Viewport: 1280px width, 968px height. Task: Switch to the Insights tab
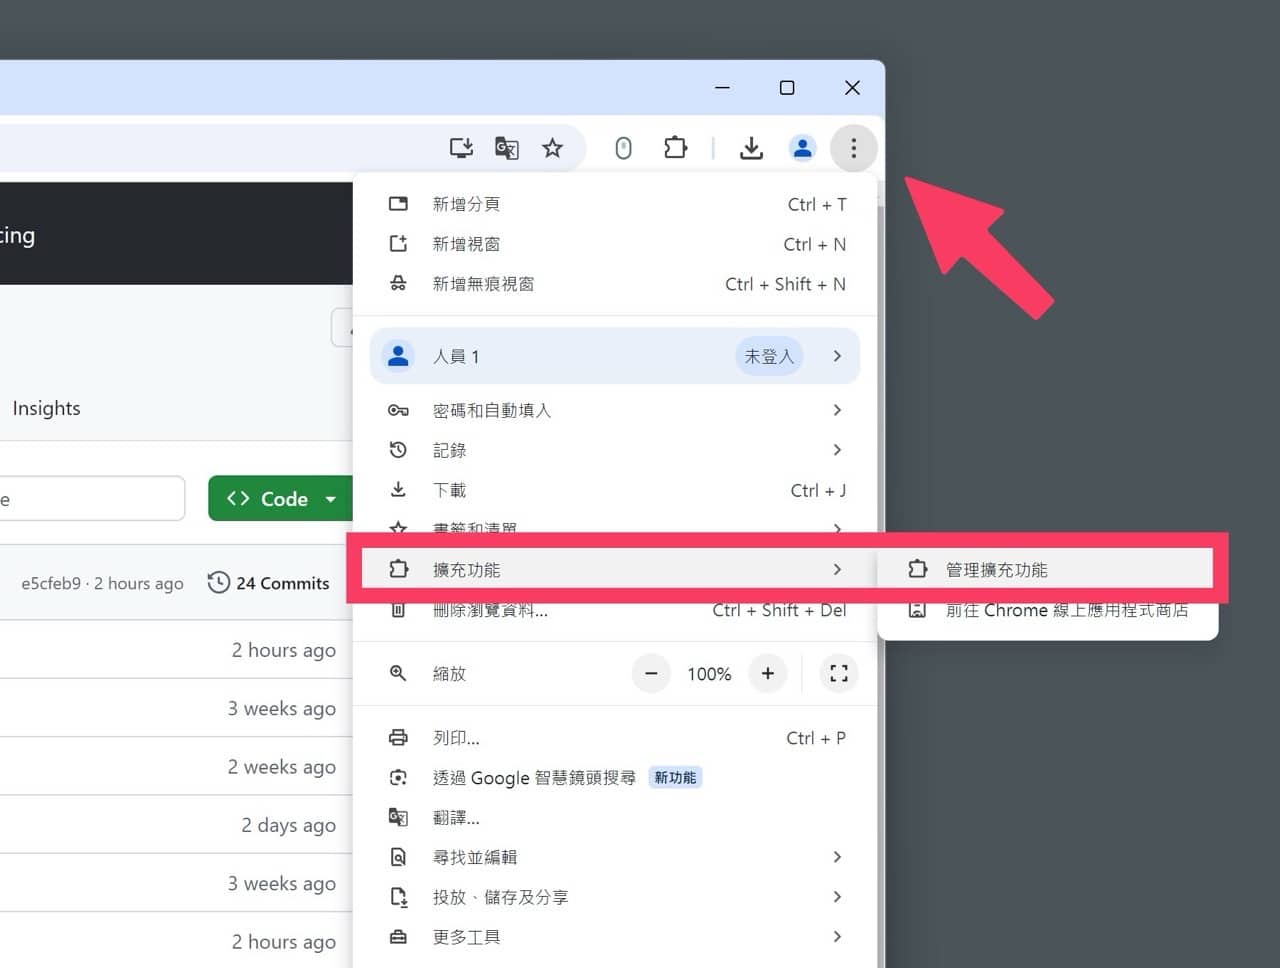(46, 408)
